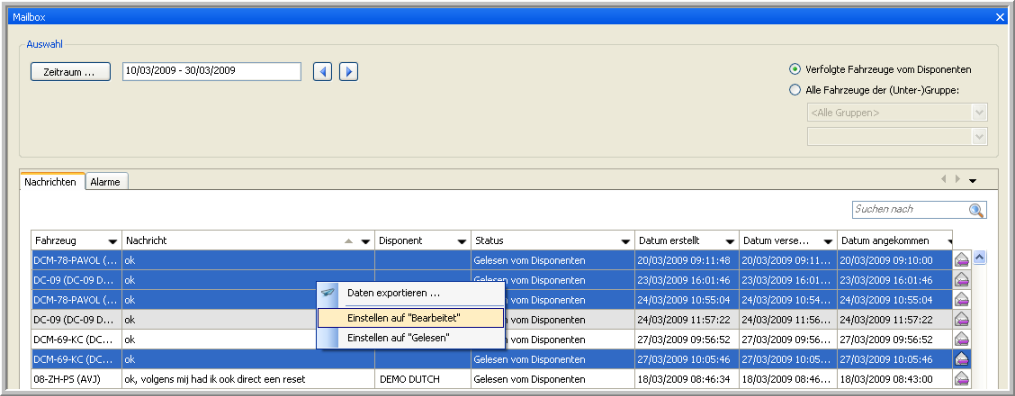1015x396 pixels.
Task: Go to the next time period arrow
Action: (349, 71)
